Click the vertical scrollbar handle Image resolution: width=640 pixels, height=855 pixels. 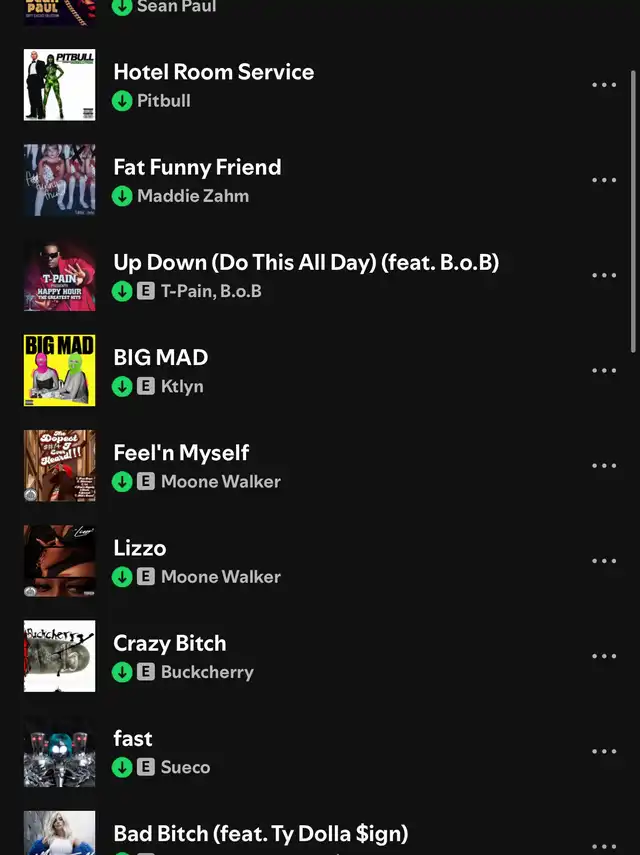pyautogui.click(x=633, y=211)
